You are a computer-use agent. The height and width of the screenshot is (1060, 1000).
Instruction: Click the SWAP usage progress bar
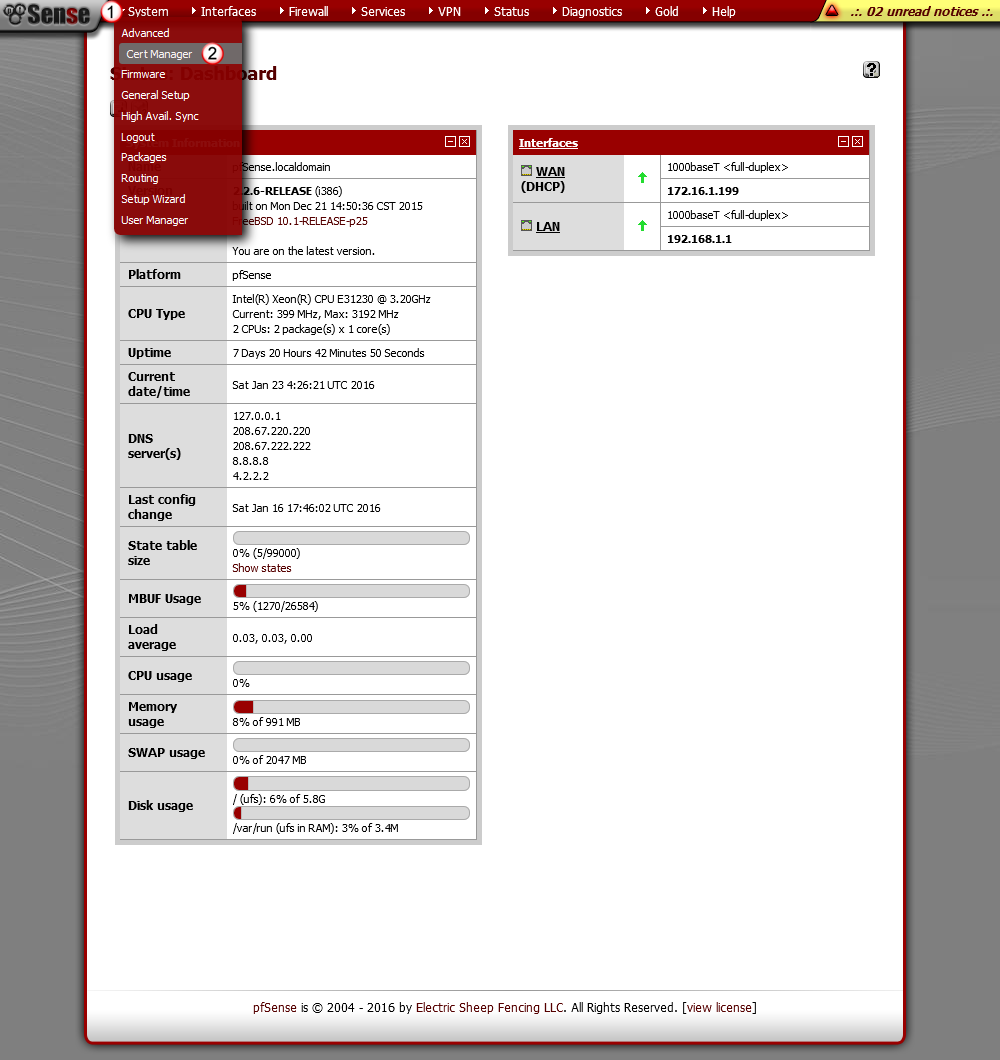[351, 745]
